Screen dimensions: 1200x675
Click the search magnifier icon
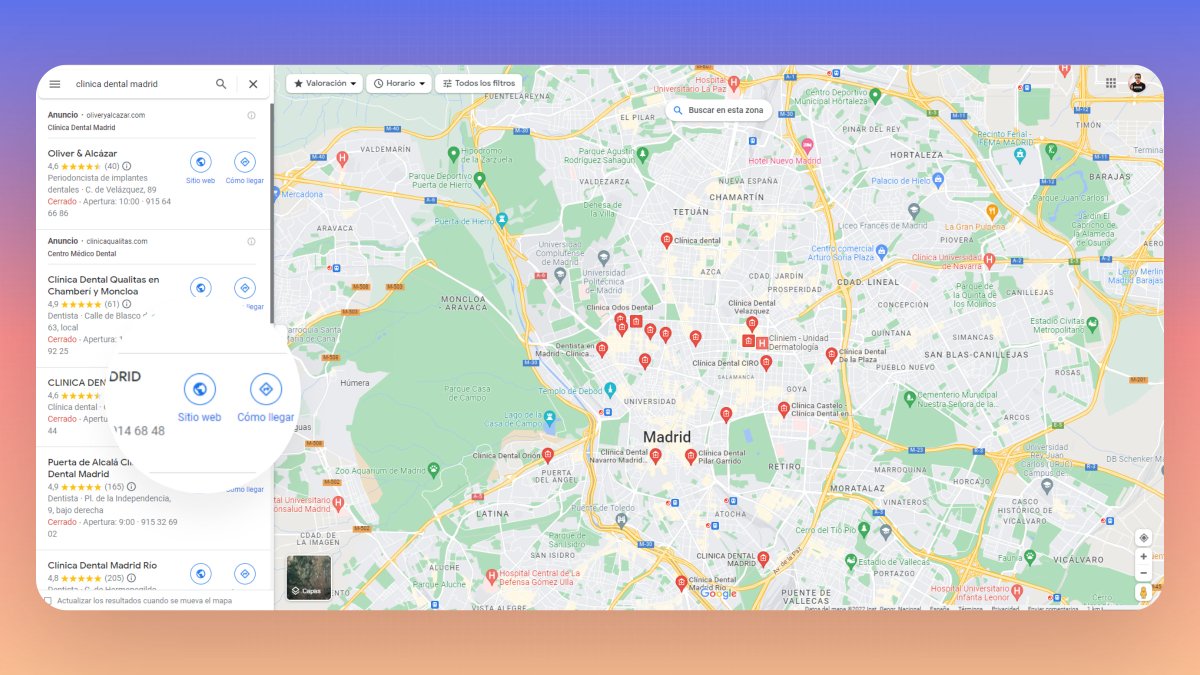point(221,84)
